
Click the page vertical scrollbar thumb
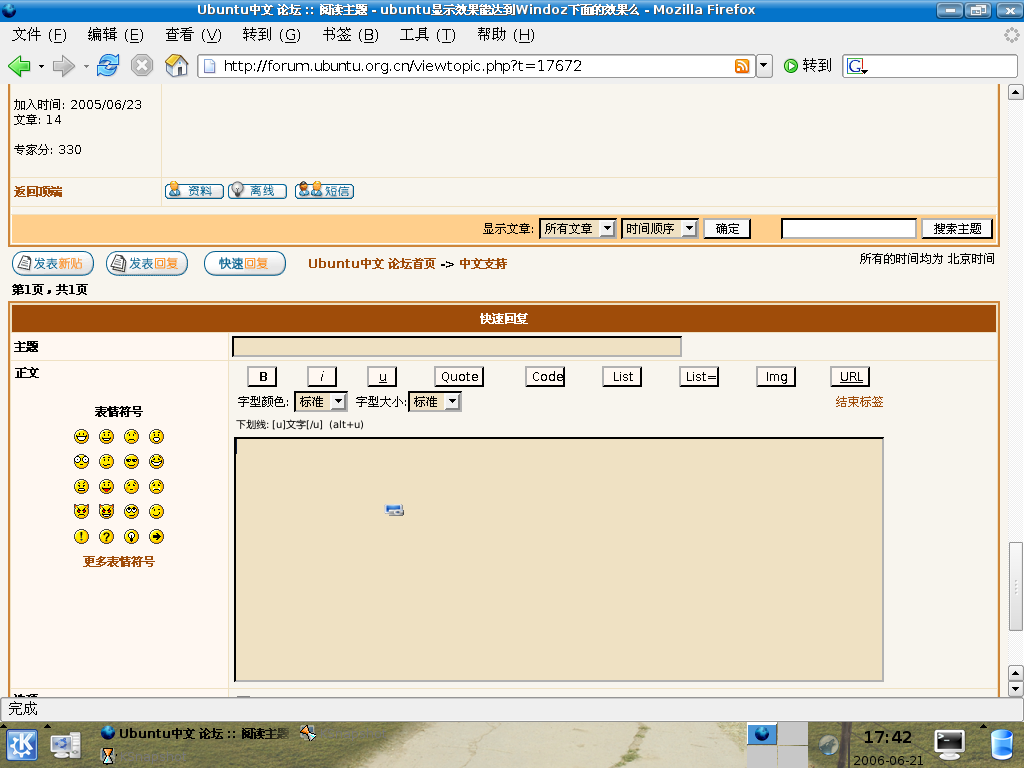pyautogui.click(x=1016, y=586)
